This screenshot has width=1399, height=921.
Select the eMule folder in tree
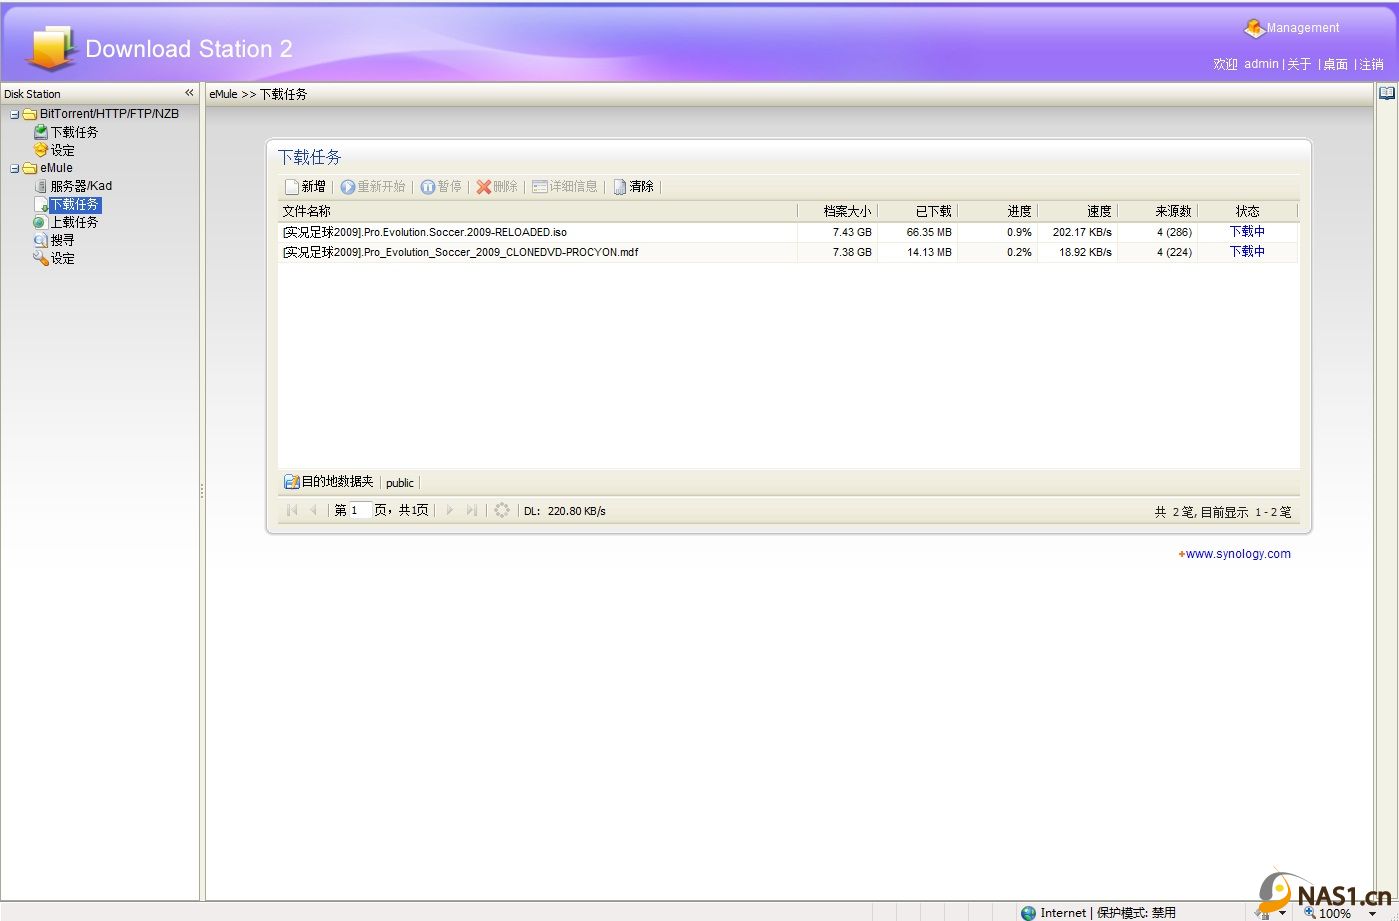[x=56, y=168]
